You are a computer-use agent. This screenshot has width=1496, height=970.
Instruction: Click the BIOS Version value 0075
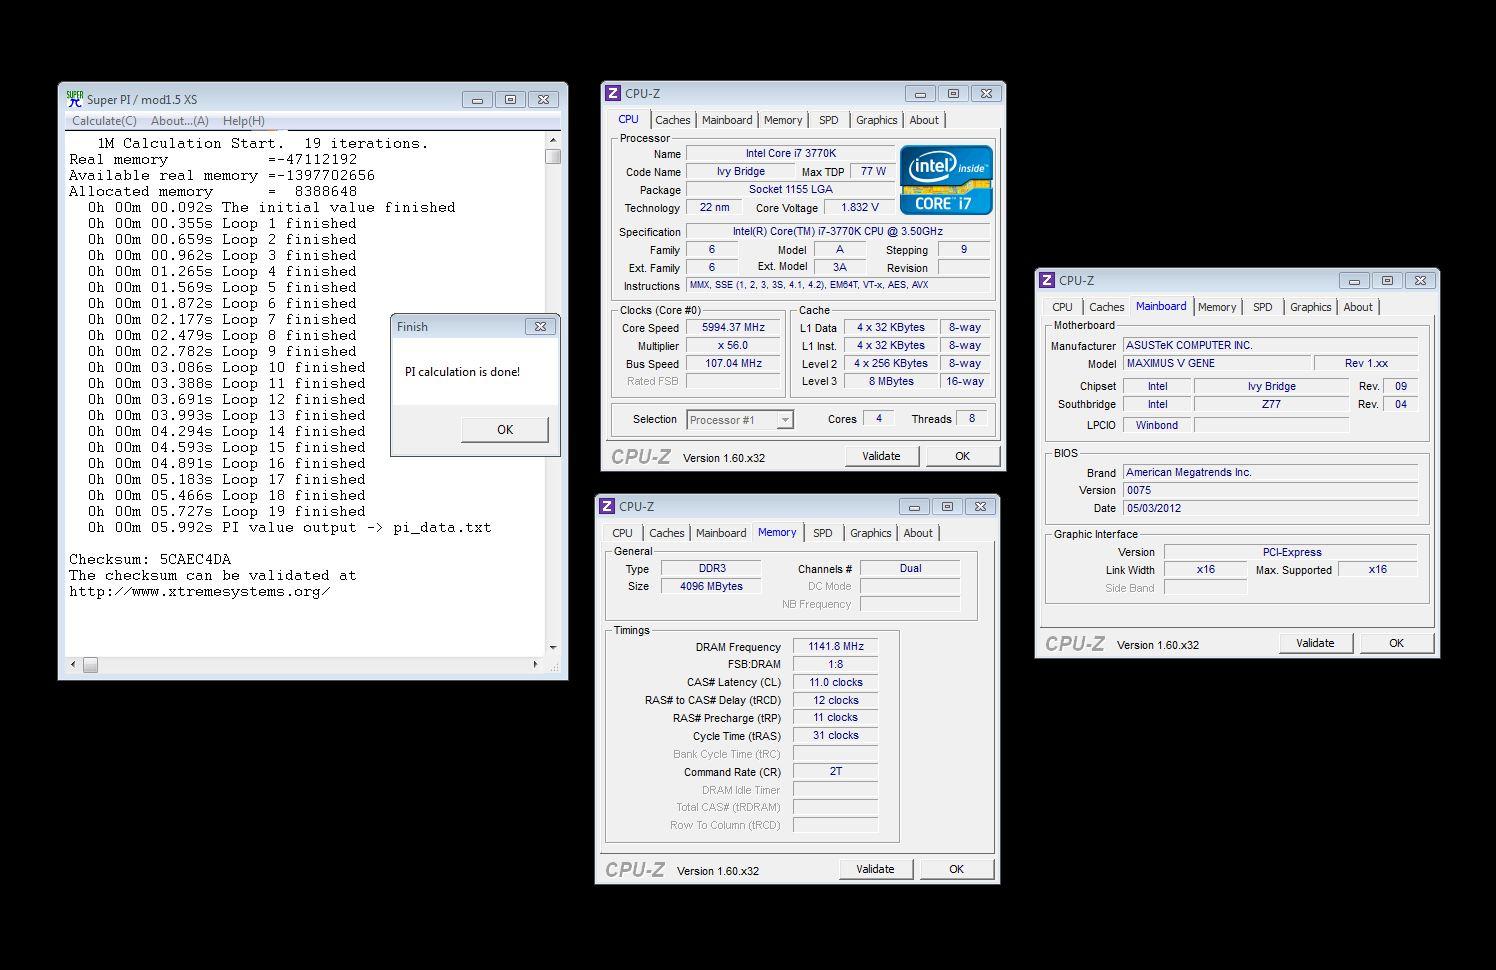[x=1270, y=491]
